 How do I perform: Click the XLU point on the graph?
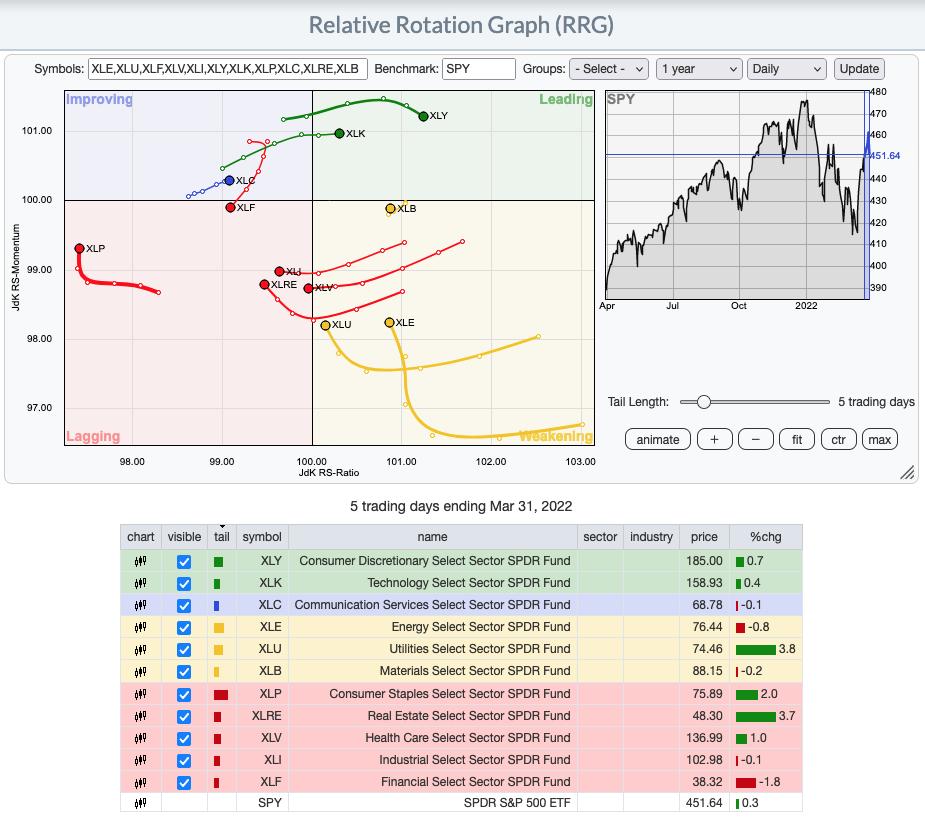point(325,325)
